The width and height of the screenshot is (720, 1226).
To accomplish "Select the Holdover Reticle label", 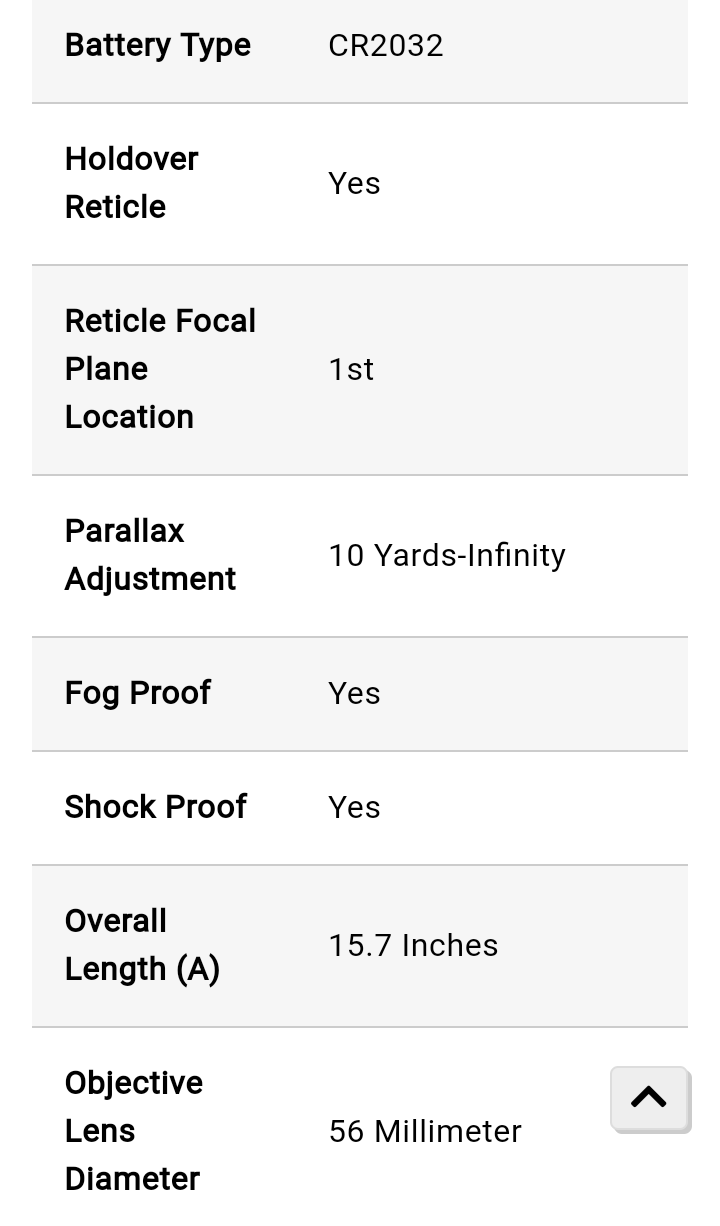I will [132, 183].
